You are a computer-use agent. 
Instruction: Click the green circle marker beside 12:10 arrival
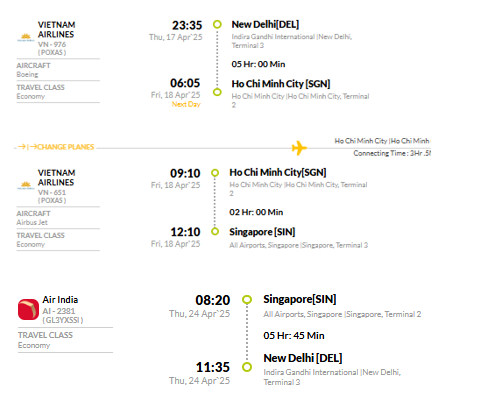click(215, 231)
